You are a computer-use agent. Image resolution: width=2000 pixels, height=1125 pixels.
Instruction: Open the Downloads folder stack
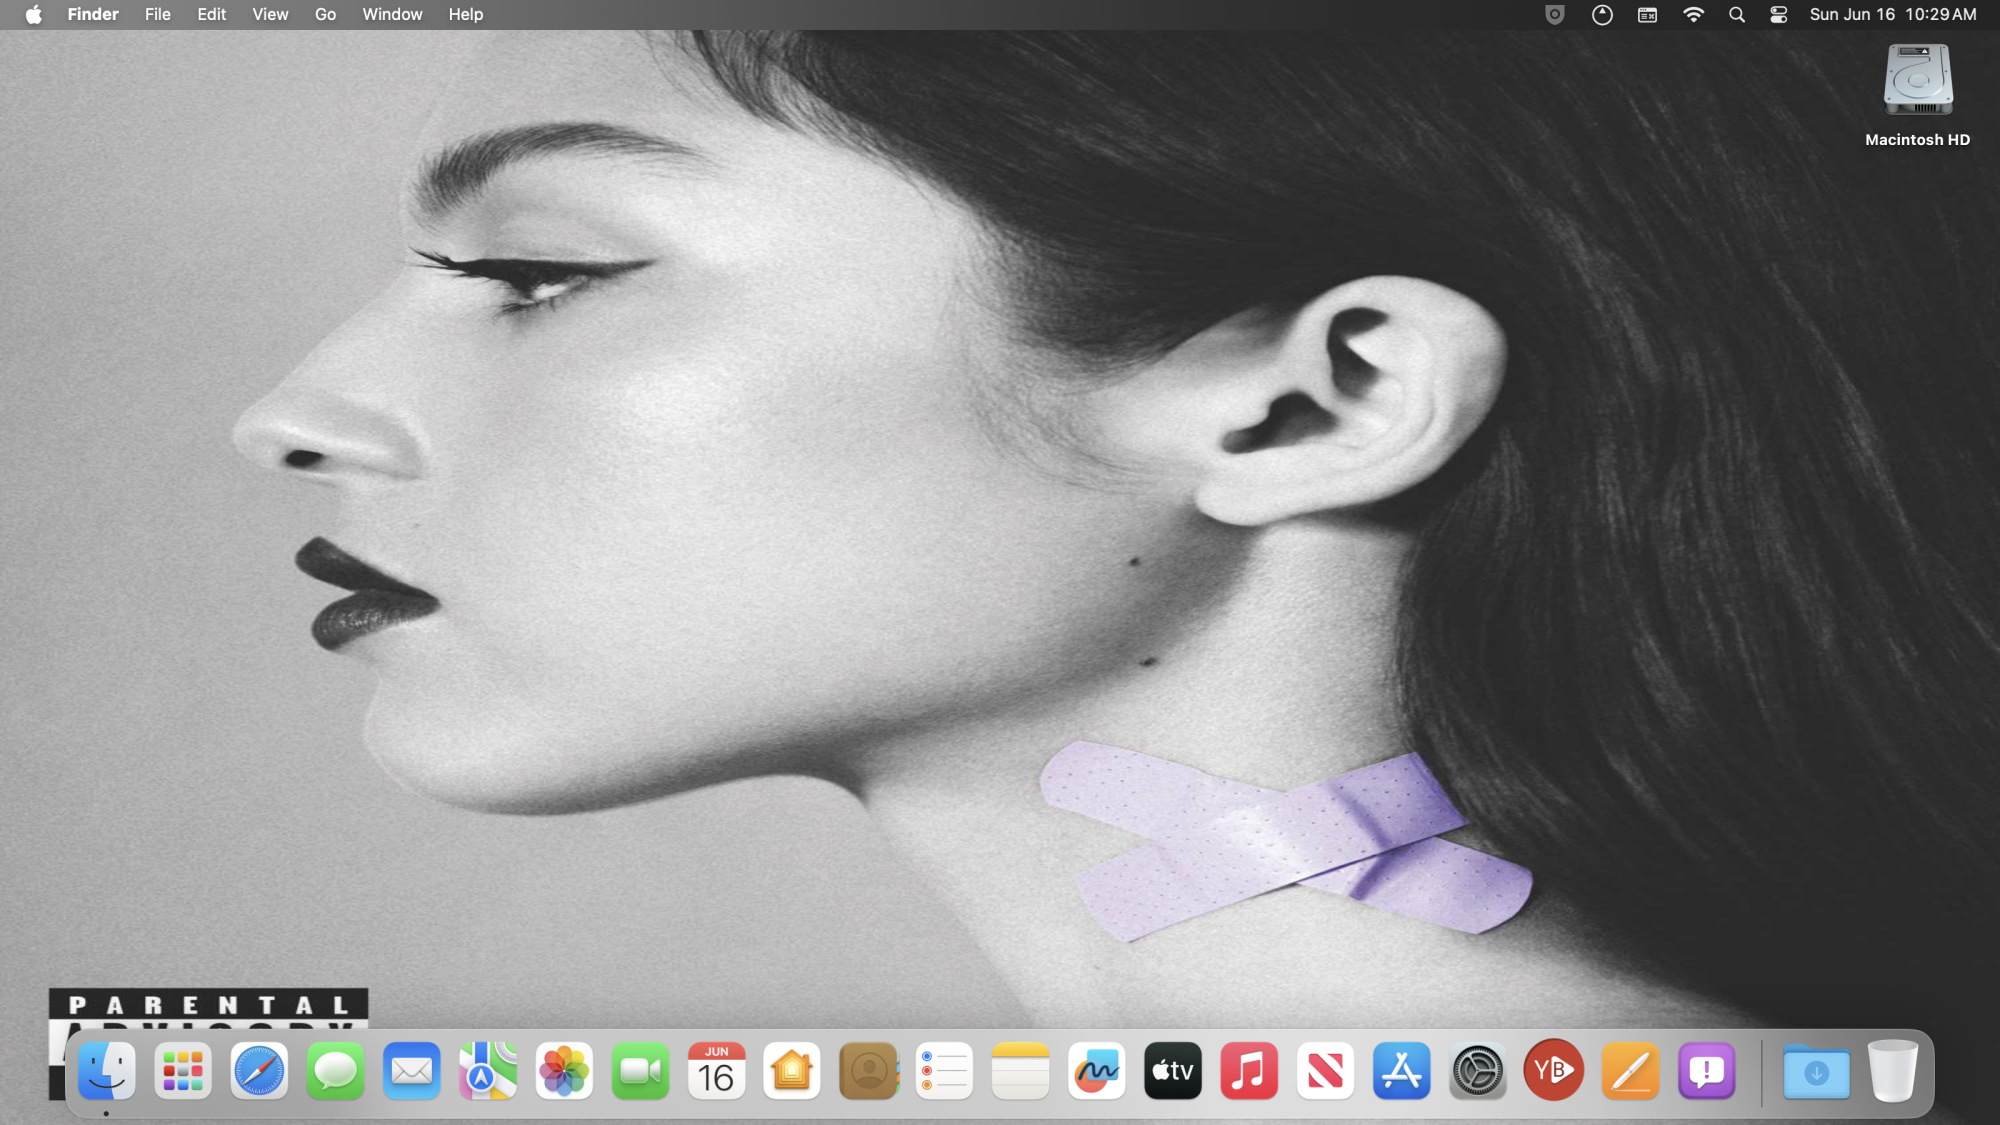pos(1815,1072)
